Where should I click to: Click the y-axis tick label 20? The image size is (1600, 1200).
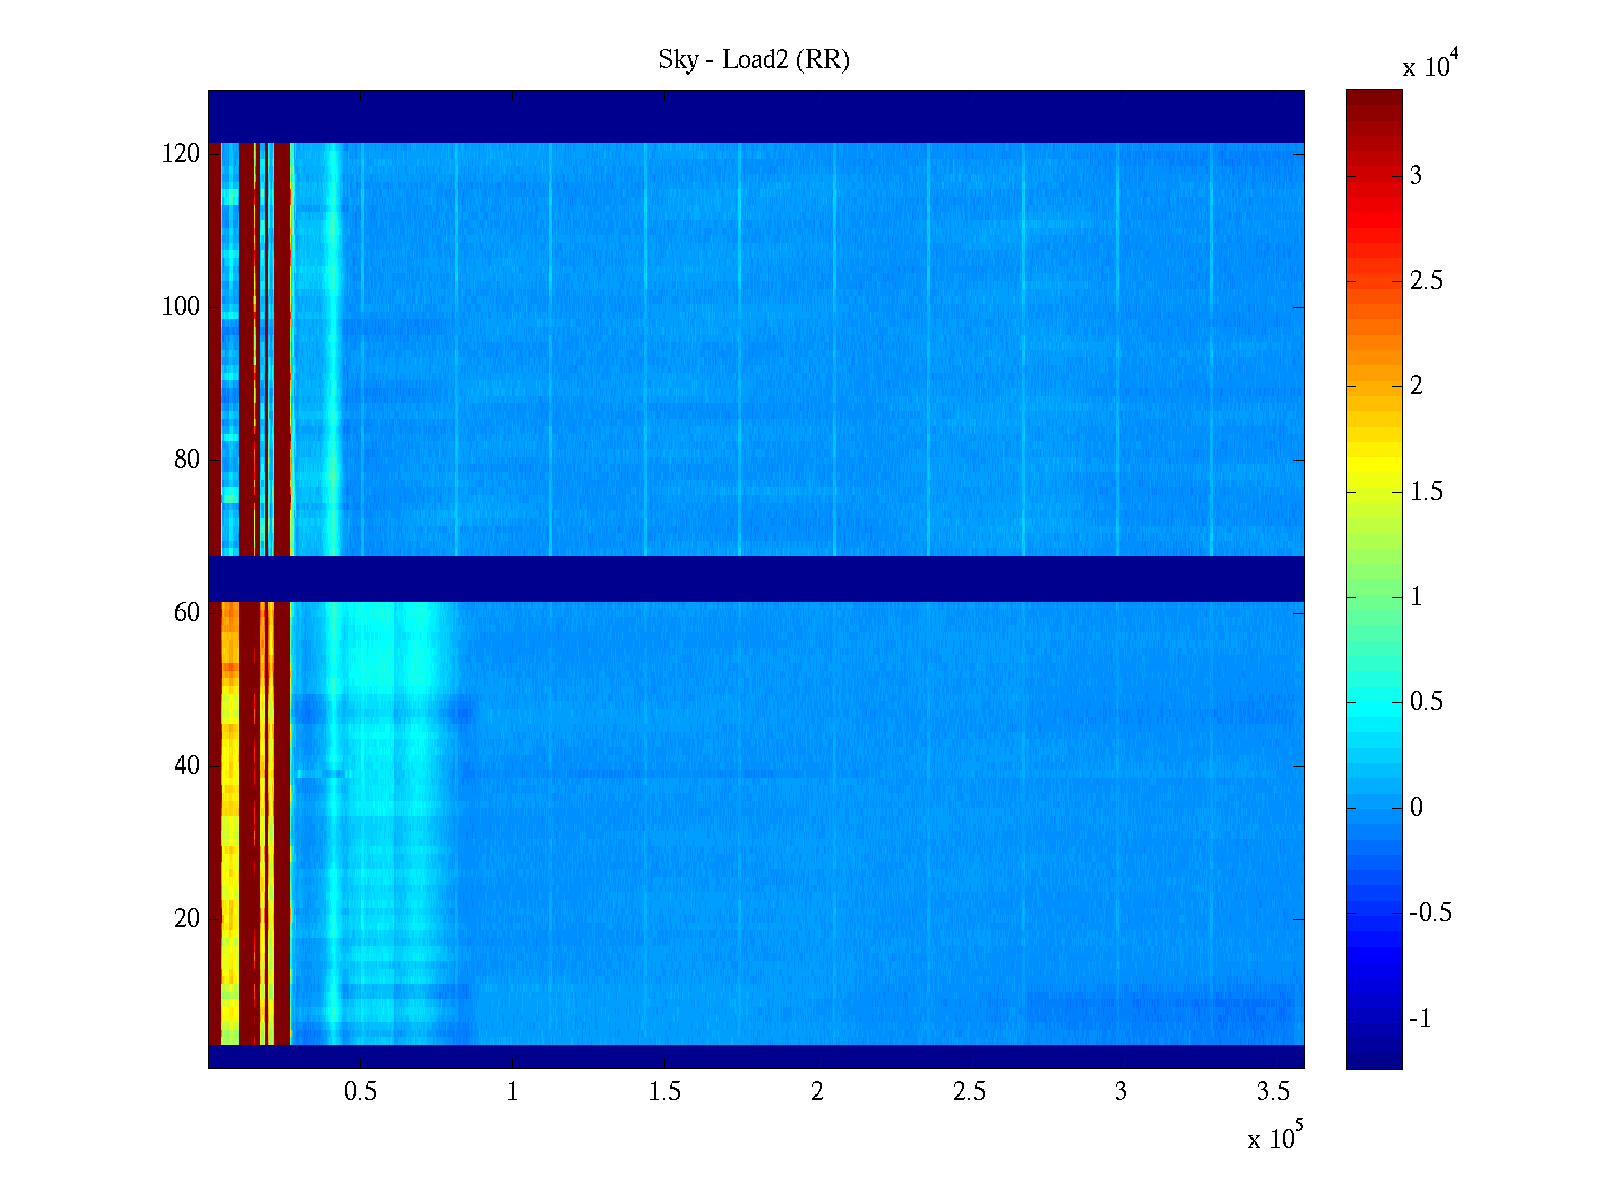pyautogui.click(x=186, y=919)
